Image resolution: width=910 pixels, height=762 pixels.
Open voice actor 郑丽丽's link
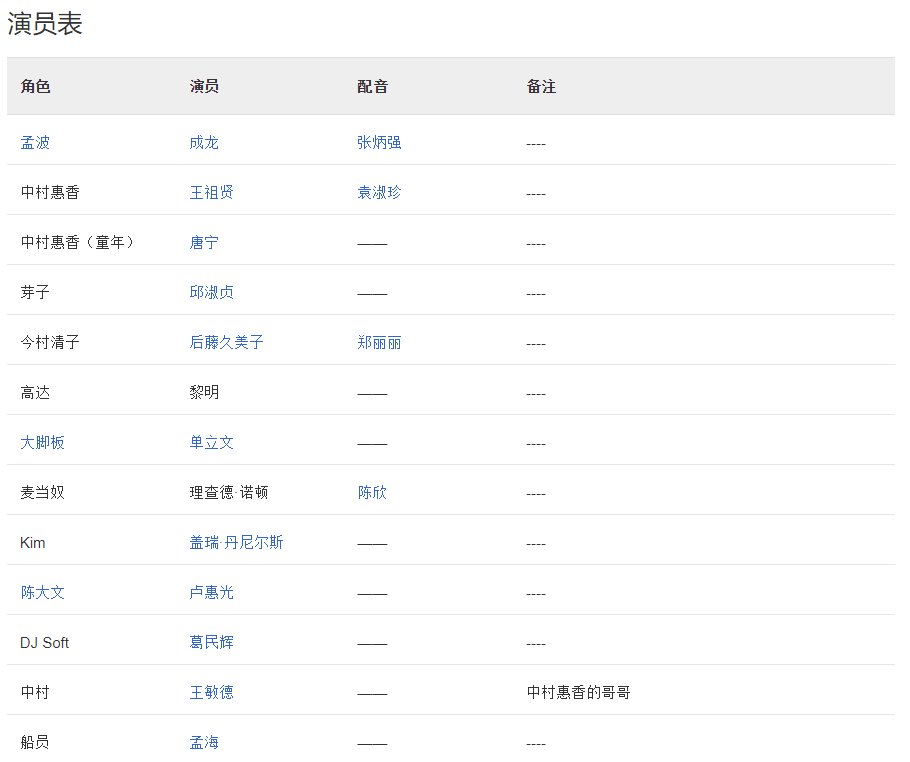376,342
